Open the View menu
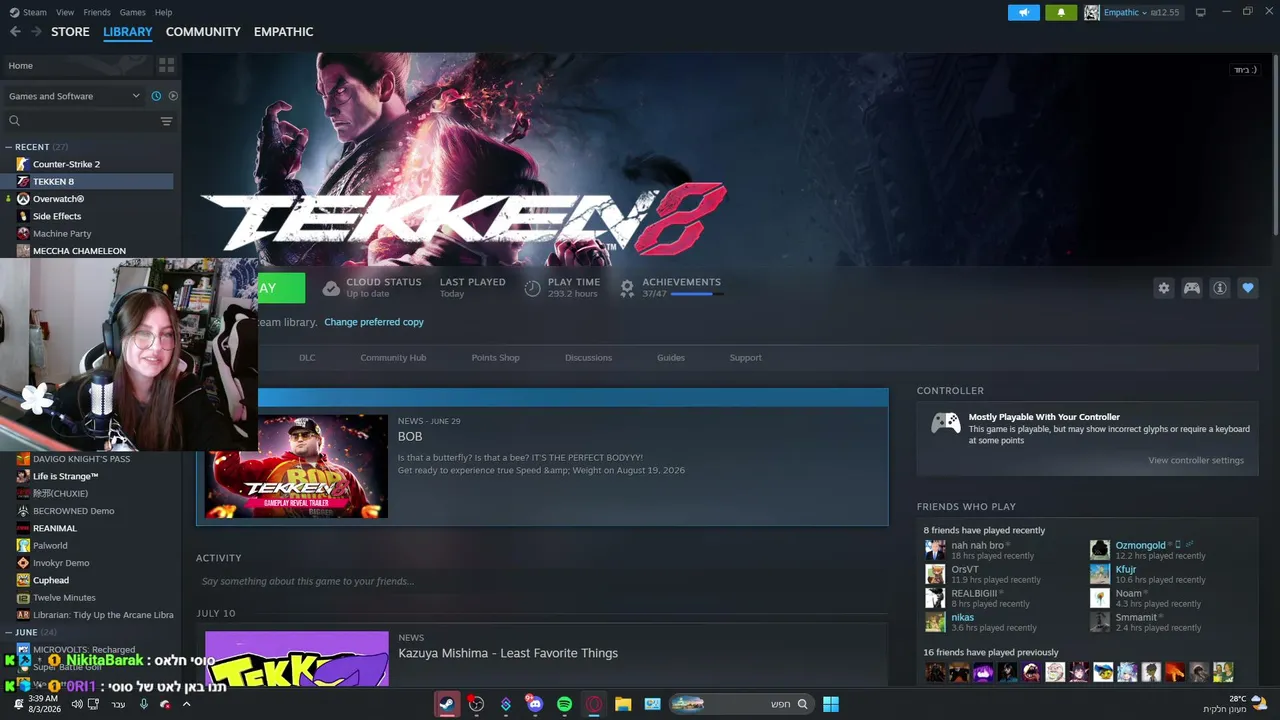This screenshot has height=720, width=1280. click(65, 12)
